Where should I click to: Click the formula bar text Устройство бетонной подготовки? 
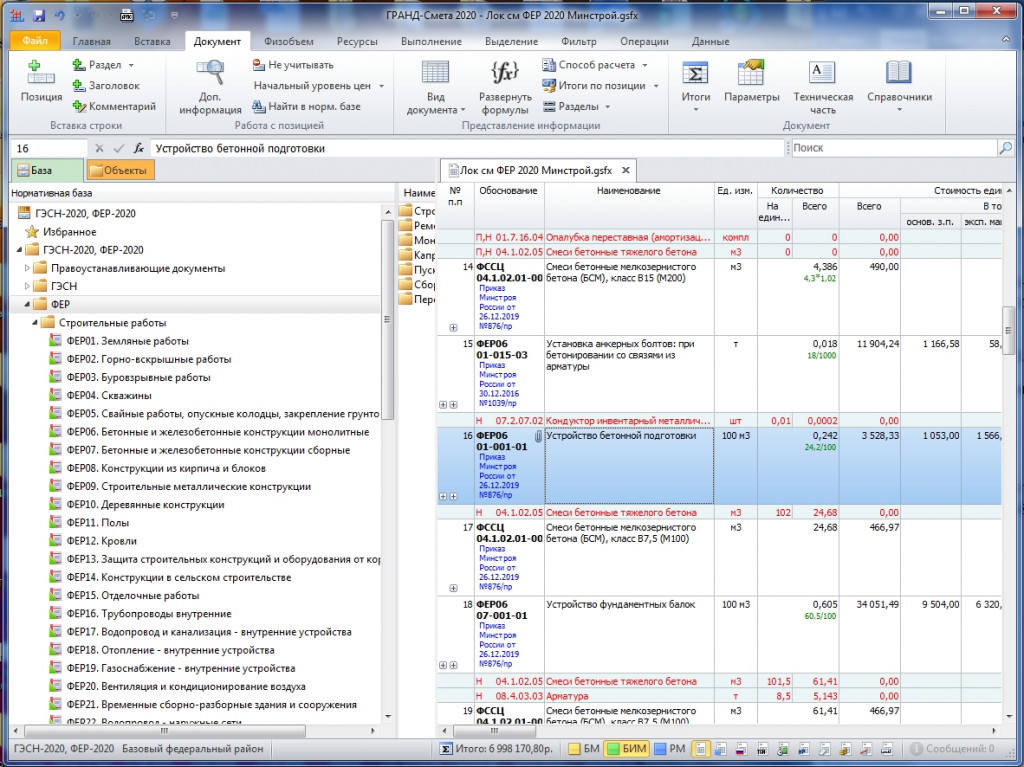pyautogui.click(x=240, y=148)
